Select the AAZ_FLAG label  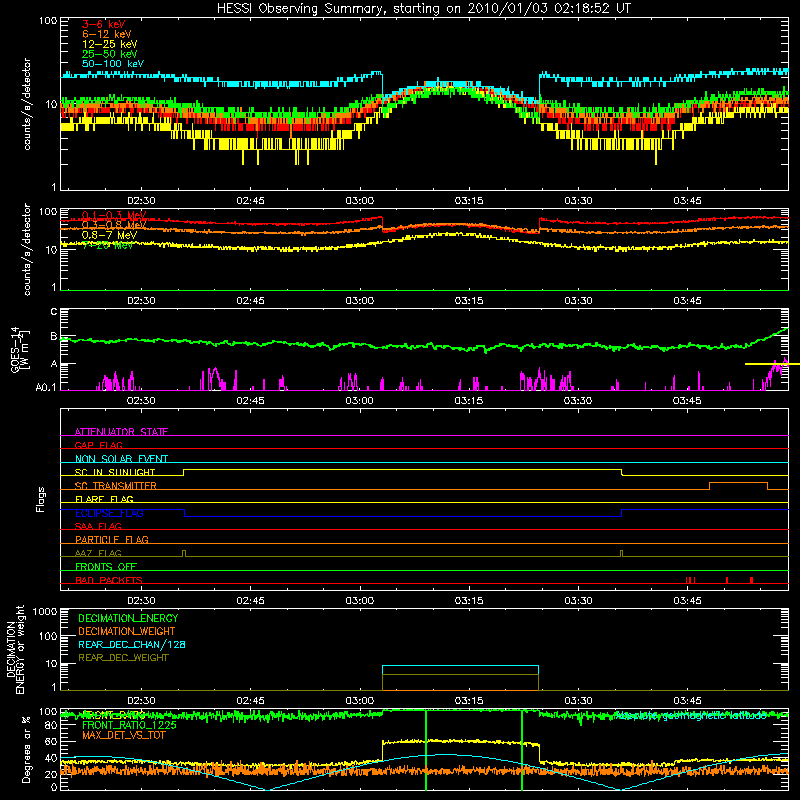pos(98,553)
